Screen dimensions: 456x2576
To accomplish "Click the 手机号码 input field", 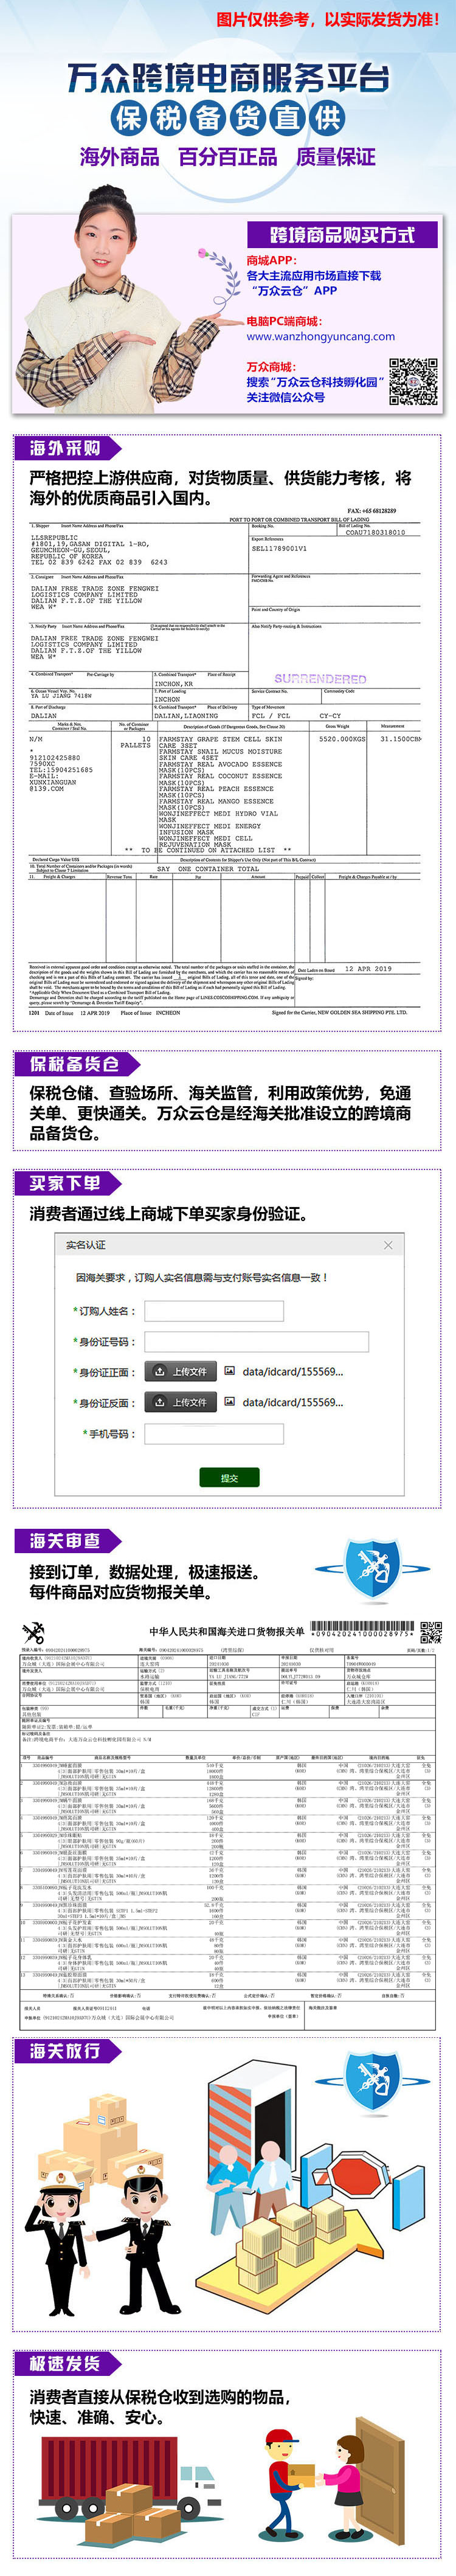I will point(214,1434).
